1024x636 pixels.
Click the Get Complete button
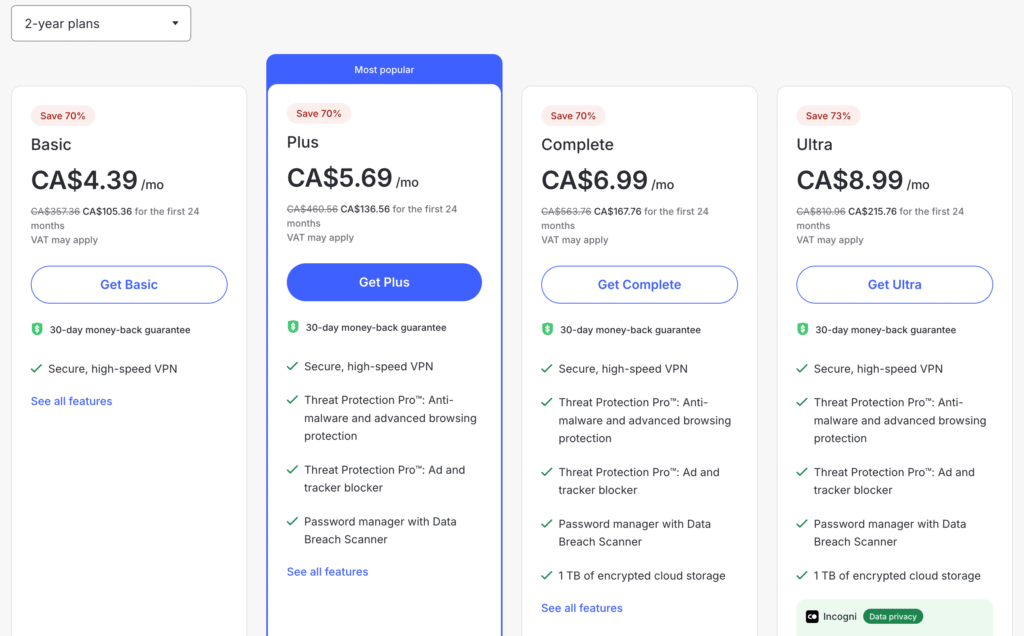pyautogui.click(x=639, y=285)
